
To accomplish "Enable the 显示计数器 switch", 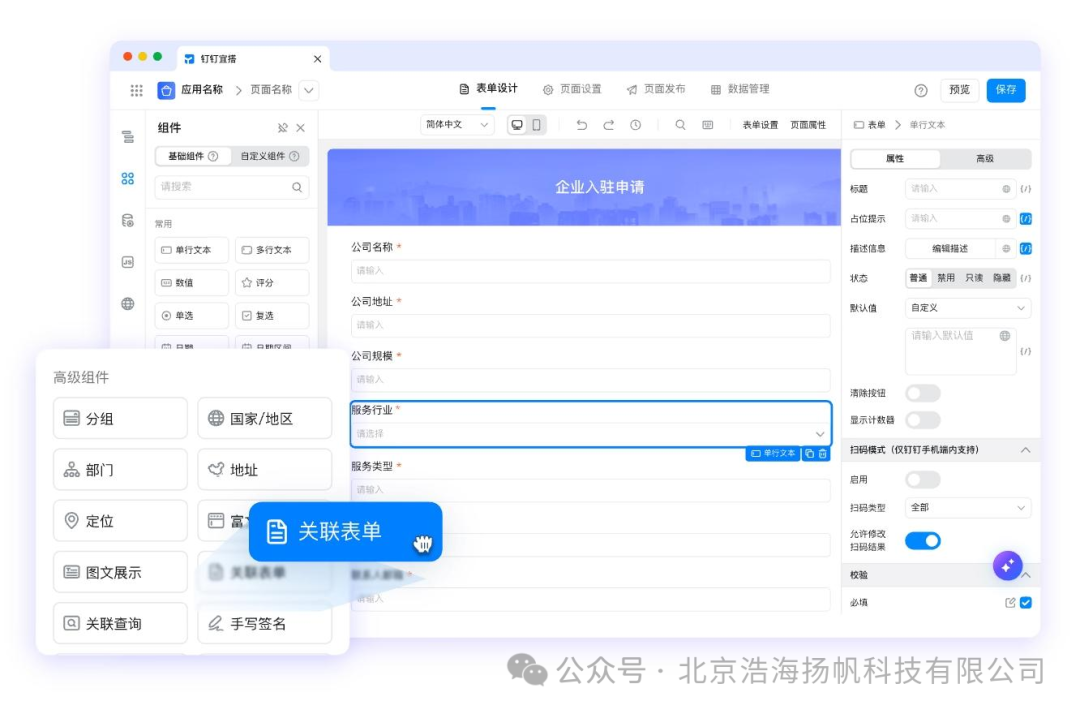I will coord(923,420).
